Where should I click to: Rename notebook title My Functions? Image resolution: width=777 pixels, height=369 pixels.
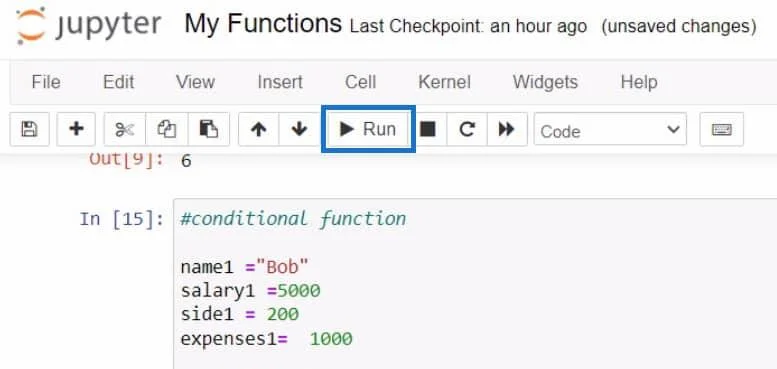pyautogui.click(x=263, y=24)
